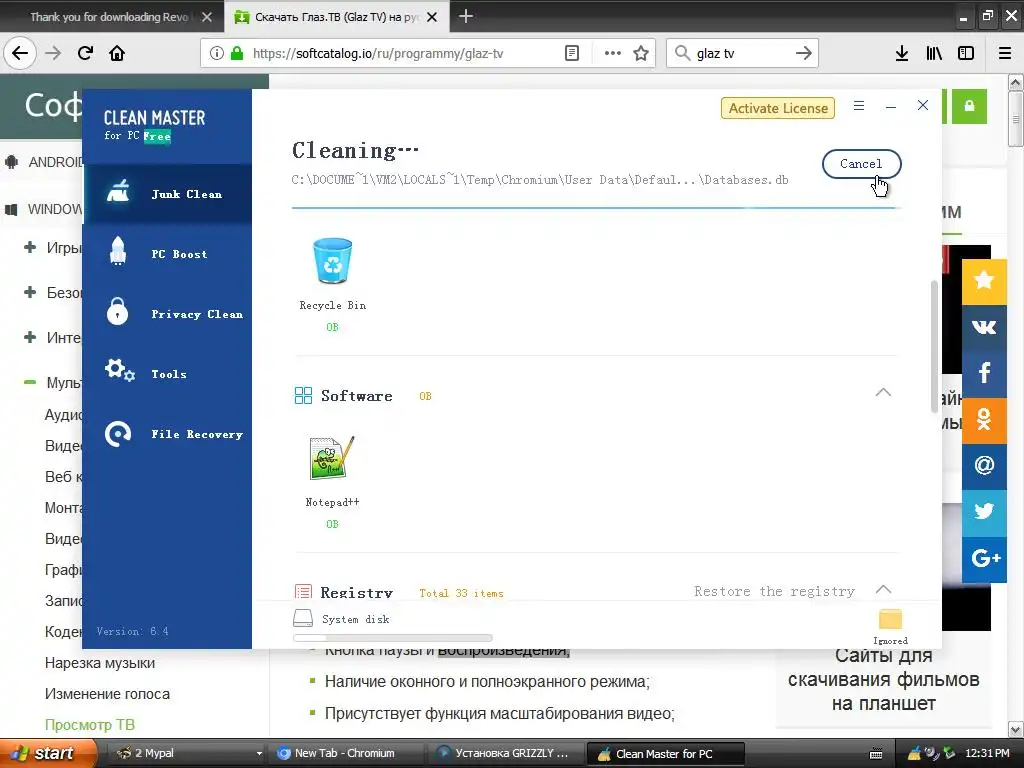Switch to Thank you for downloading Revo tab

109,17
